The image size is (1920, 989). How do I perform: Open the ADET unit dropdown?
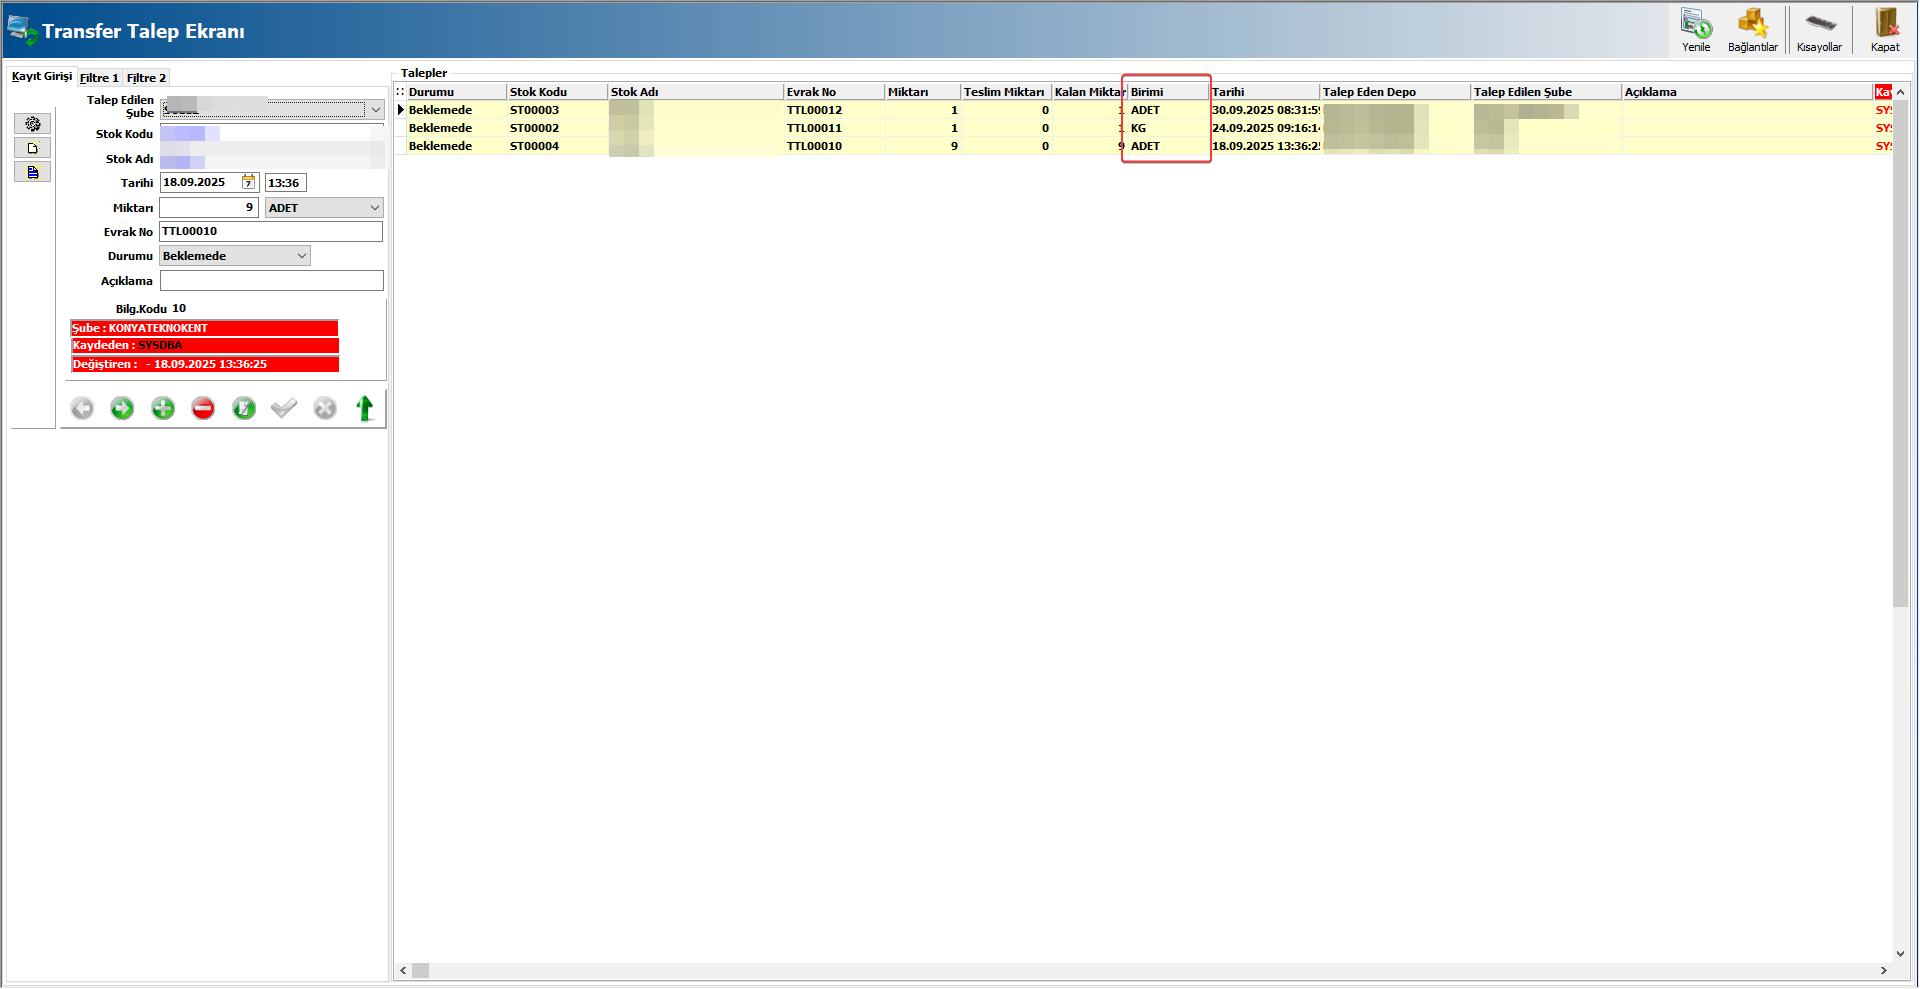[x=375, y=208]
